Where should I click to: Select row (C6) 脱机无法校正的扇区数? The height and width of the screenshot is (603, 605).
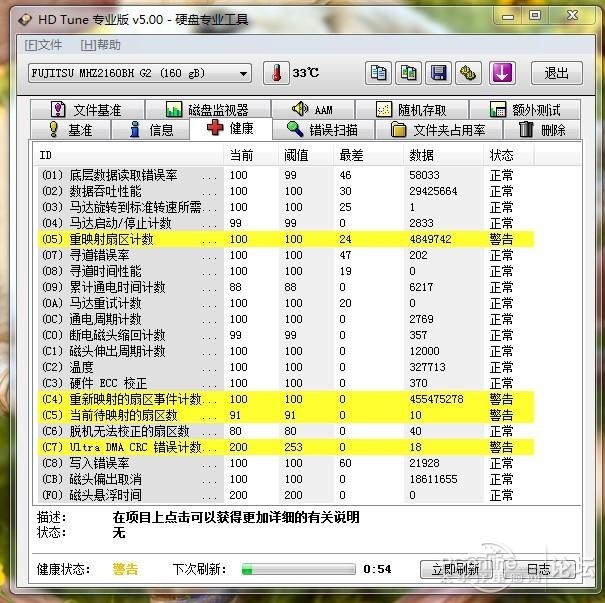(286, 431)
